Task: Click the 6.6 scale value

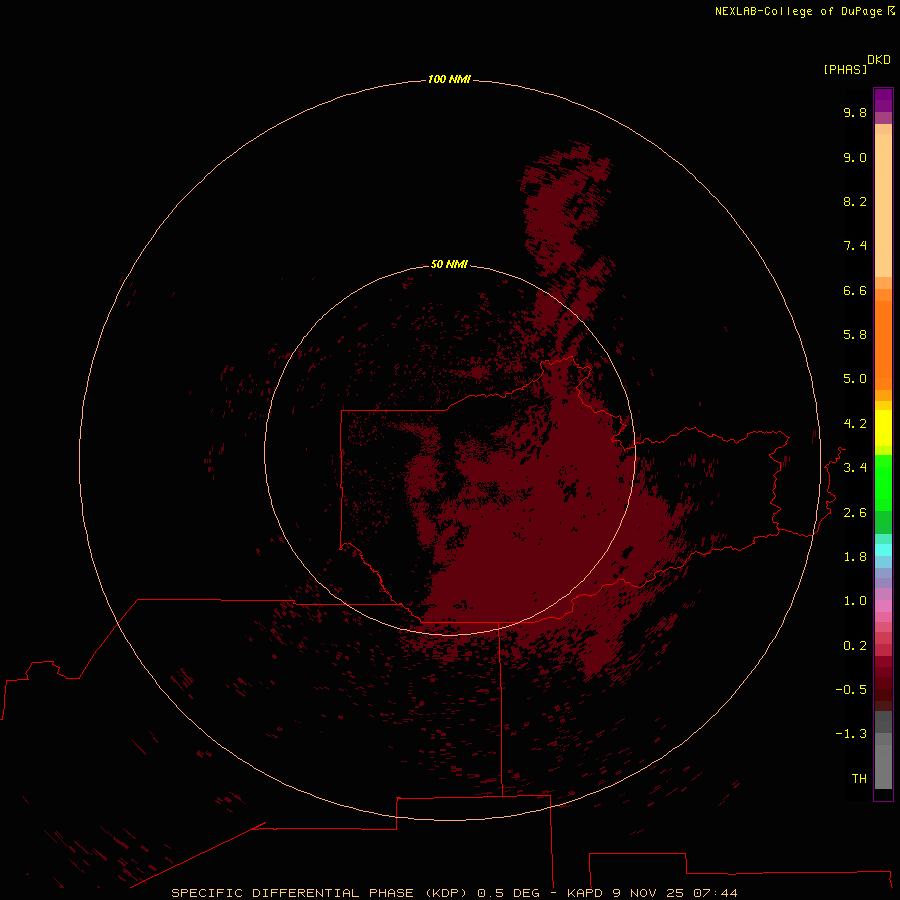Action: (x=855, y=290)
